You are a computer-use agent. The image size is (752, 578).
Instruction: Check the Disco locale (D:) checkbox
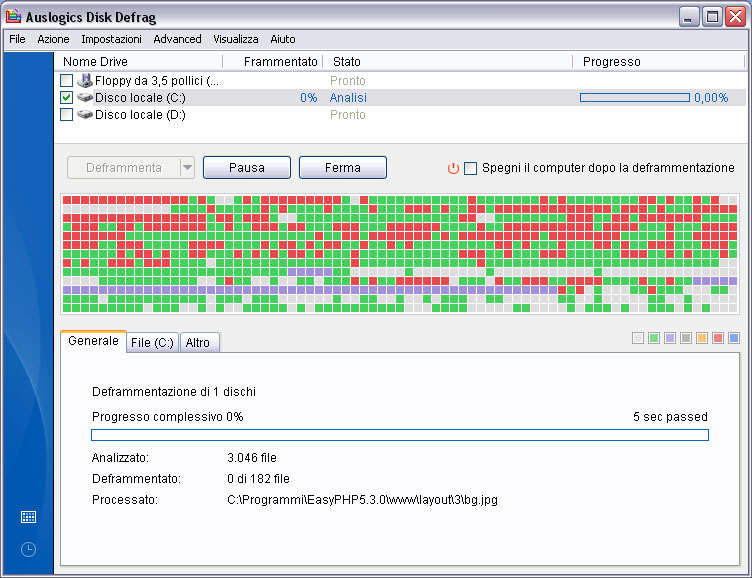pyautogui.click(x=67, y=115)
